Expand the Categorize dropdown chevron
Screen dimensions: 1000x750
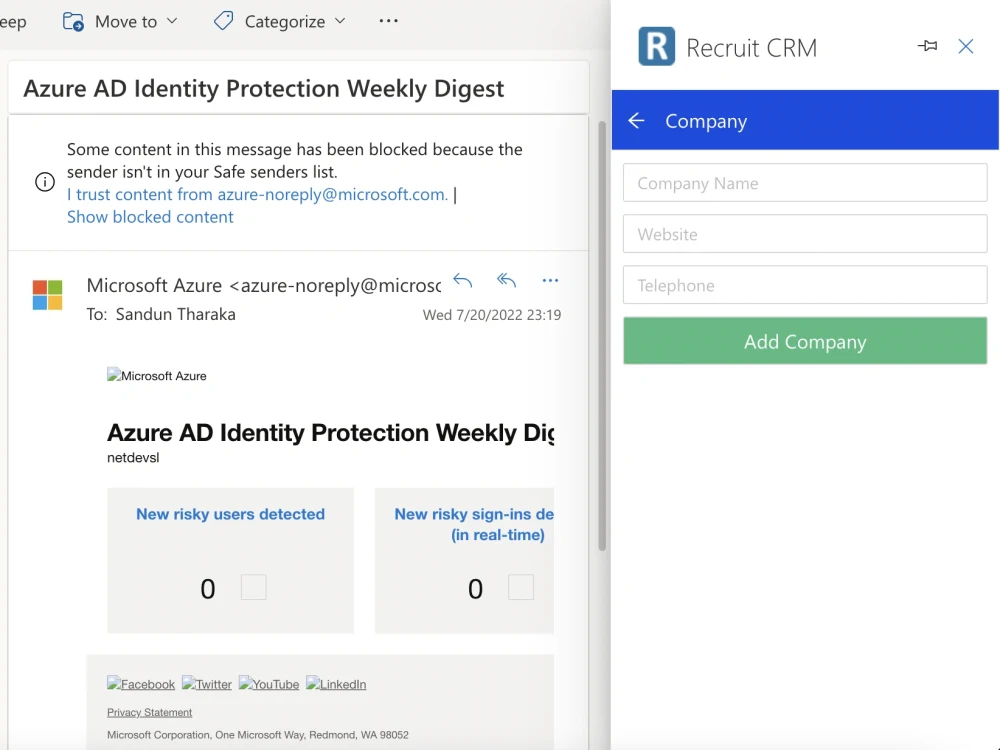340,20
